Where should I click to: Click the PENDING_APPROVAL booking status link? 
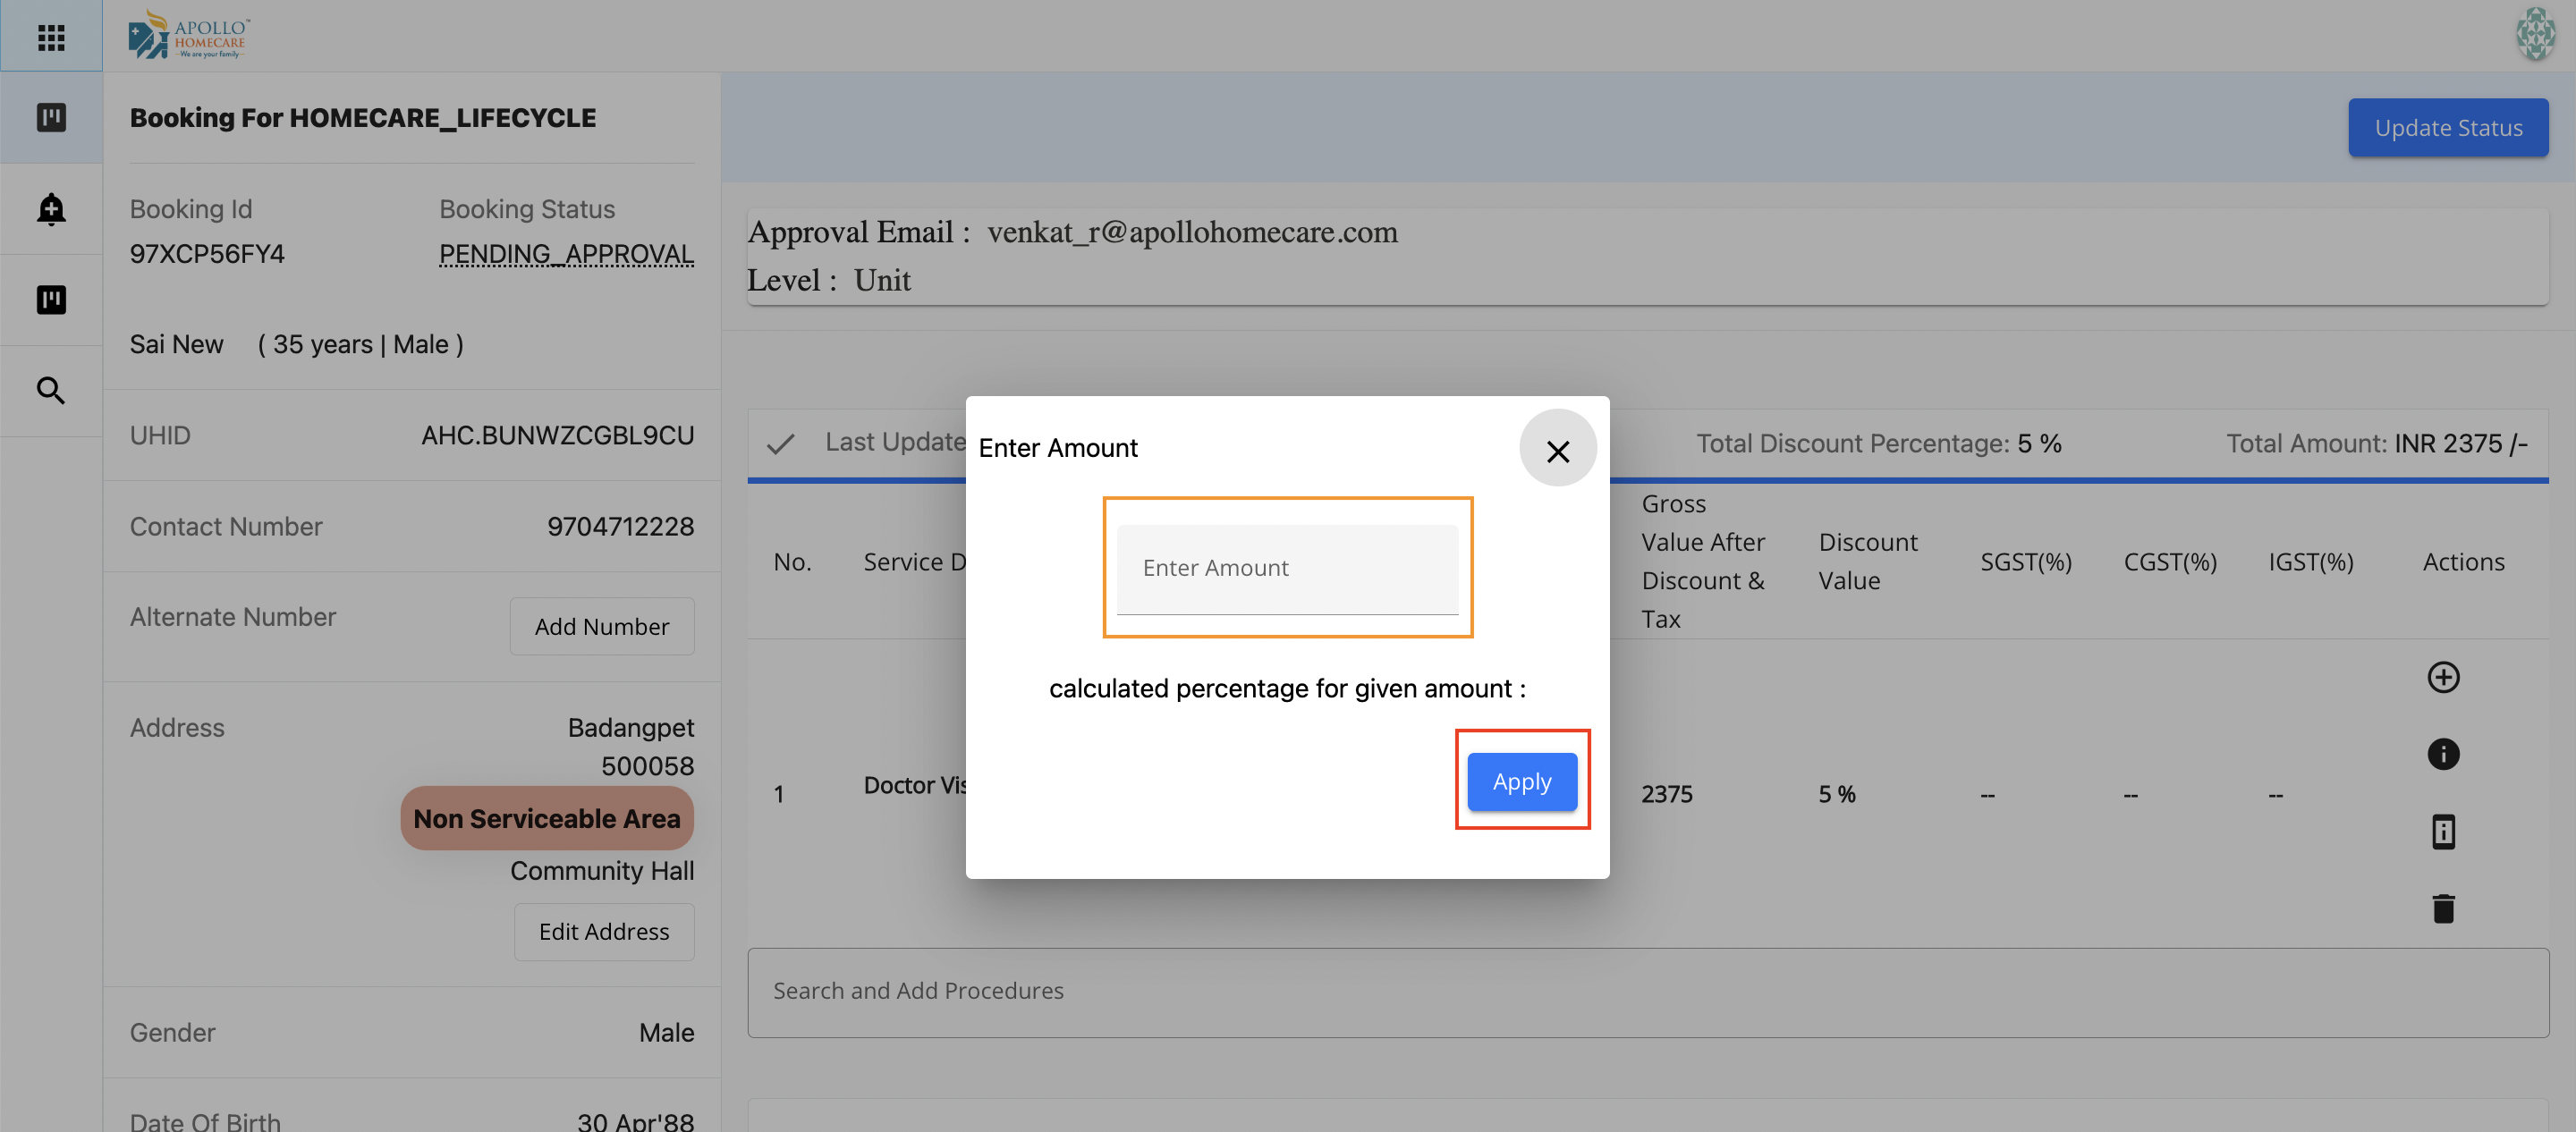pyautogui.click(x=566, y=254)
